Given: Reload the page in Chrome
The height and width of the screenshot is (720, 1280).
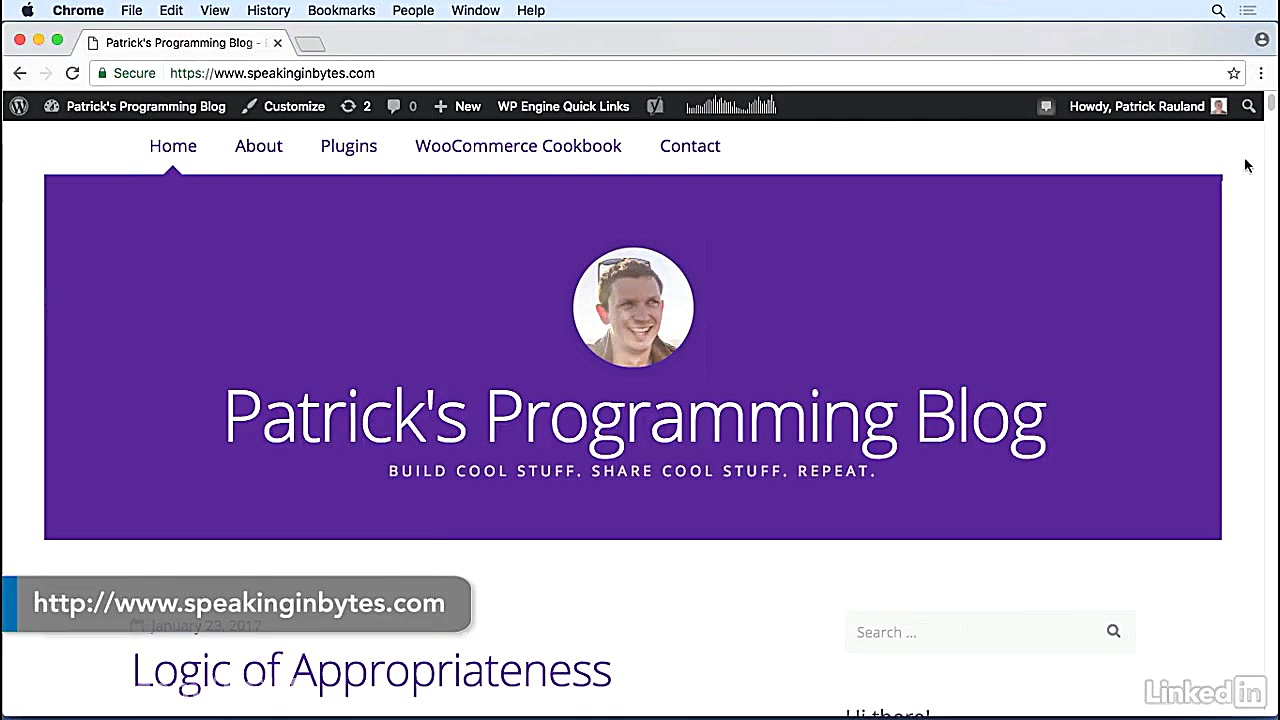Looking at the screenshot, I should [x=72, y=73].
